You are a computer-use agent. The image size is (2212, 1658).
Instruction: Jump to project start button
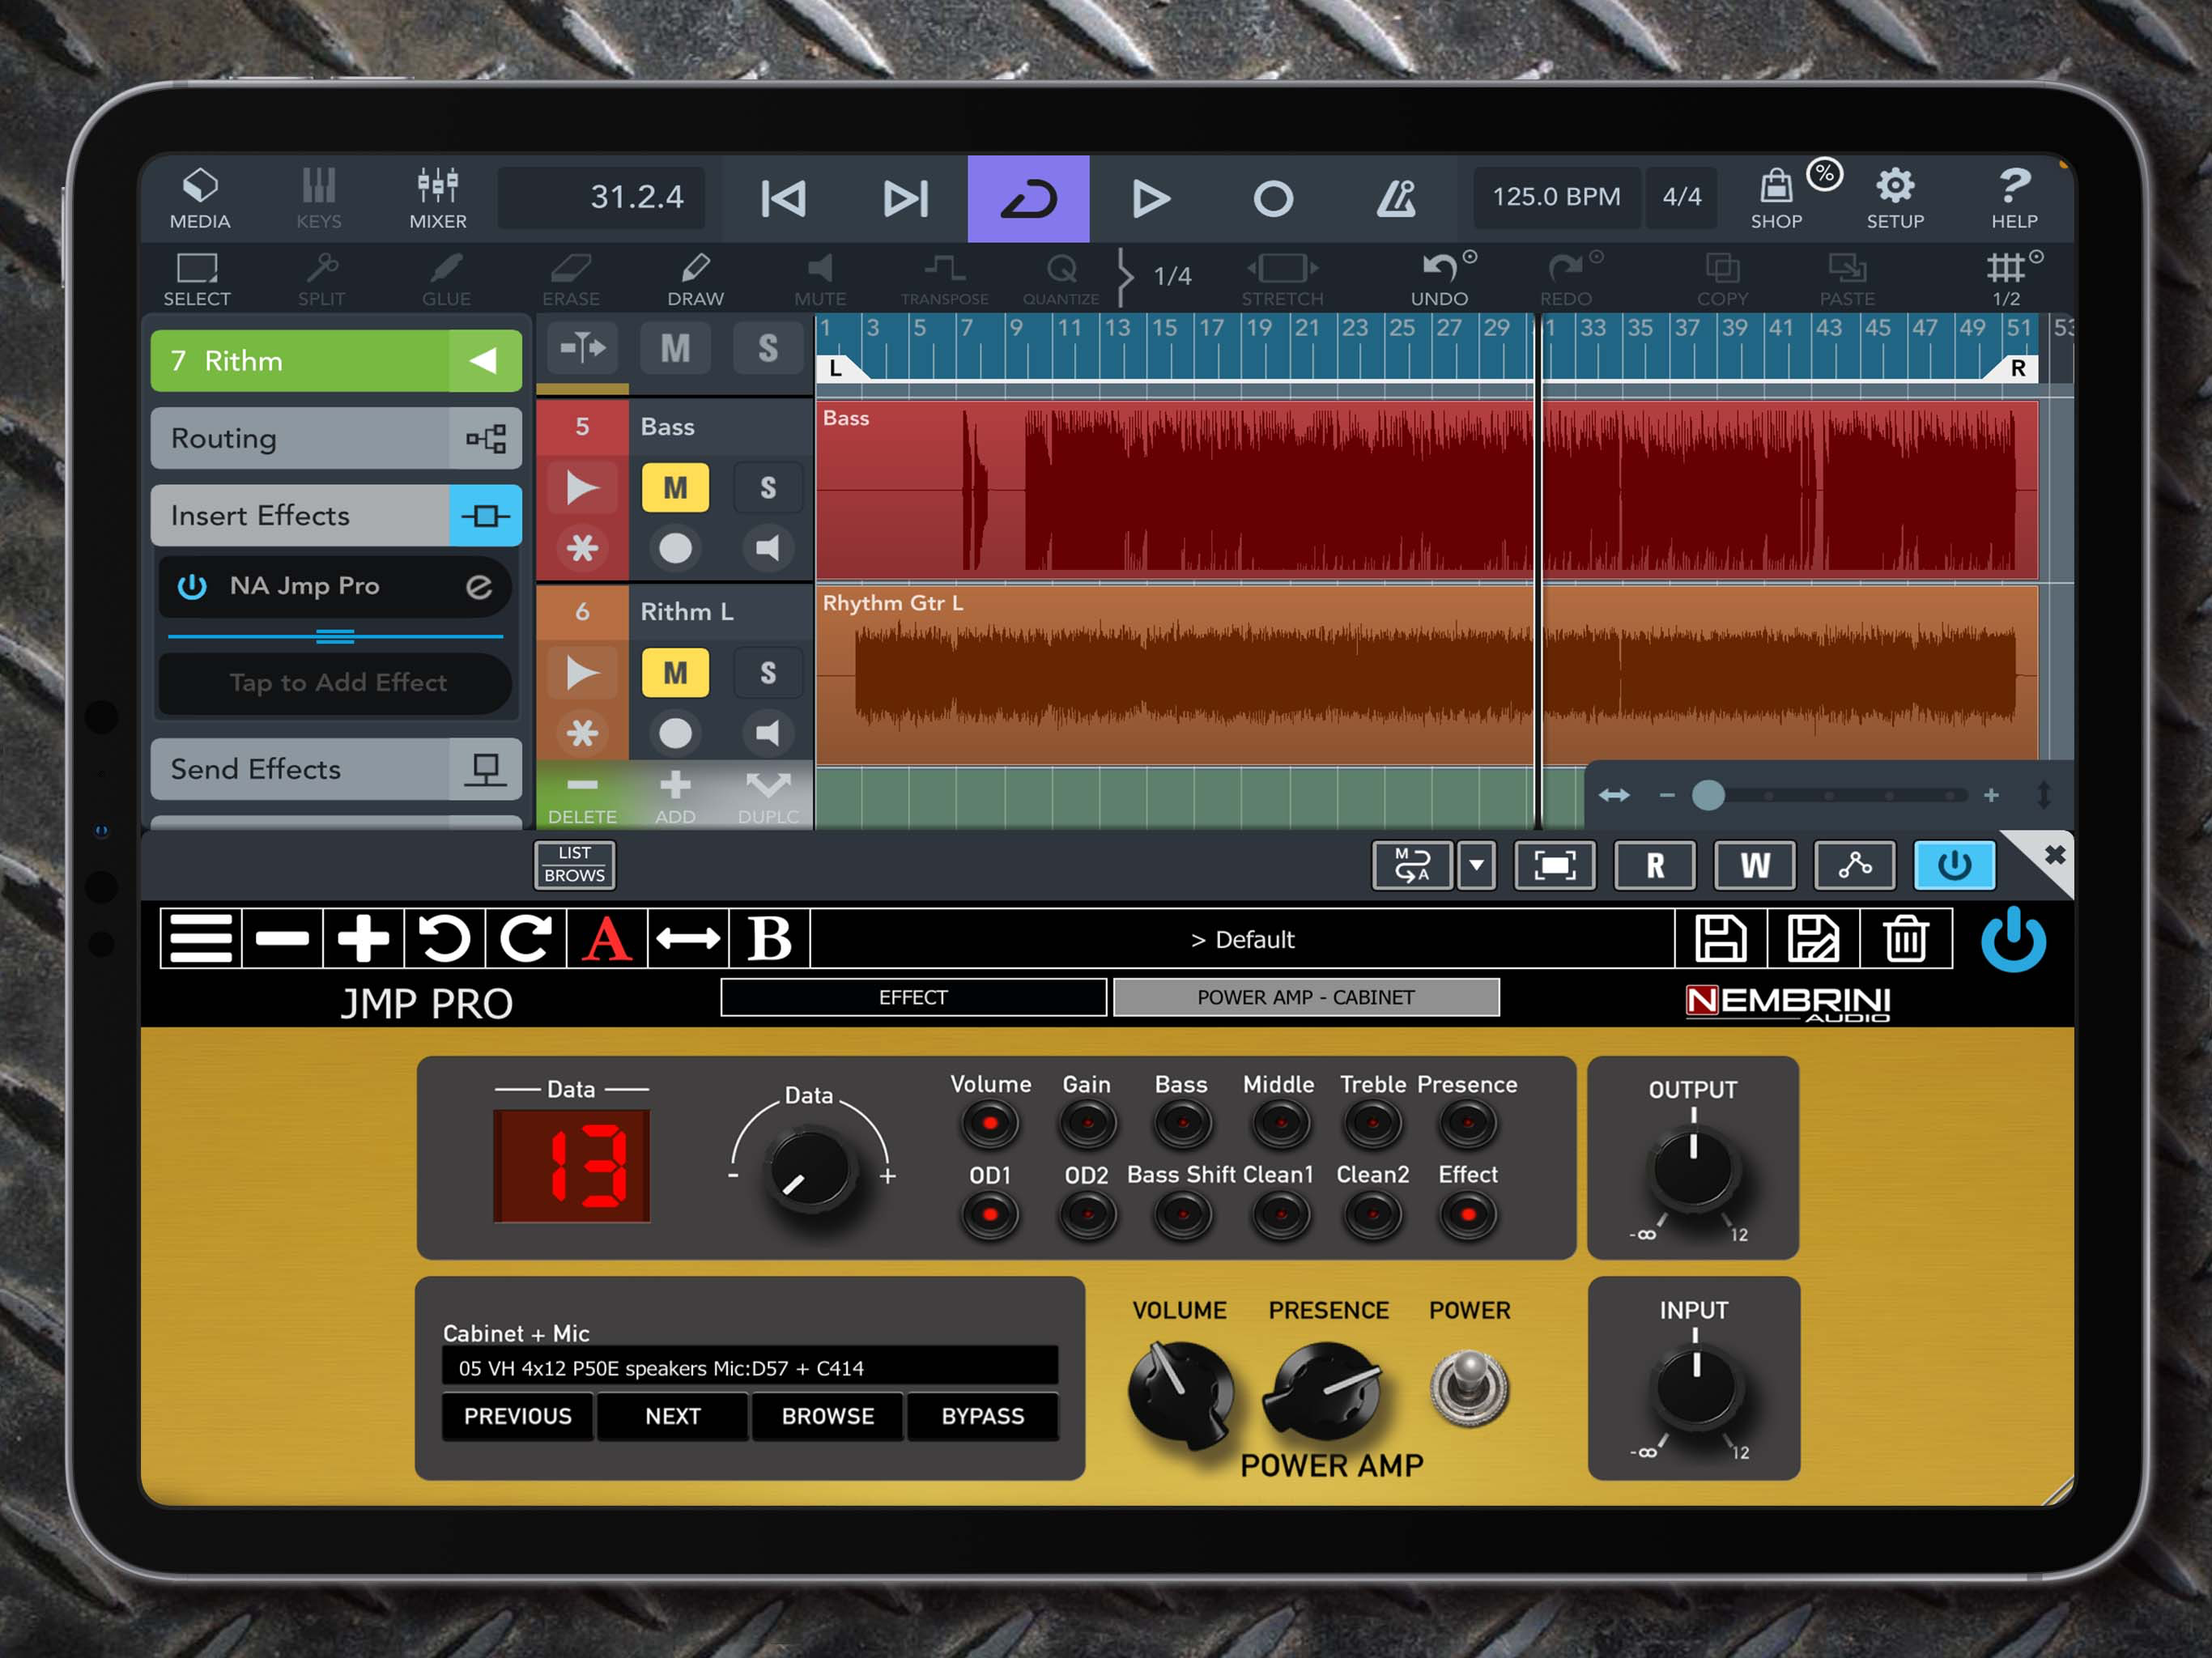[x=784, y=199]
